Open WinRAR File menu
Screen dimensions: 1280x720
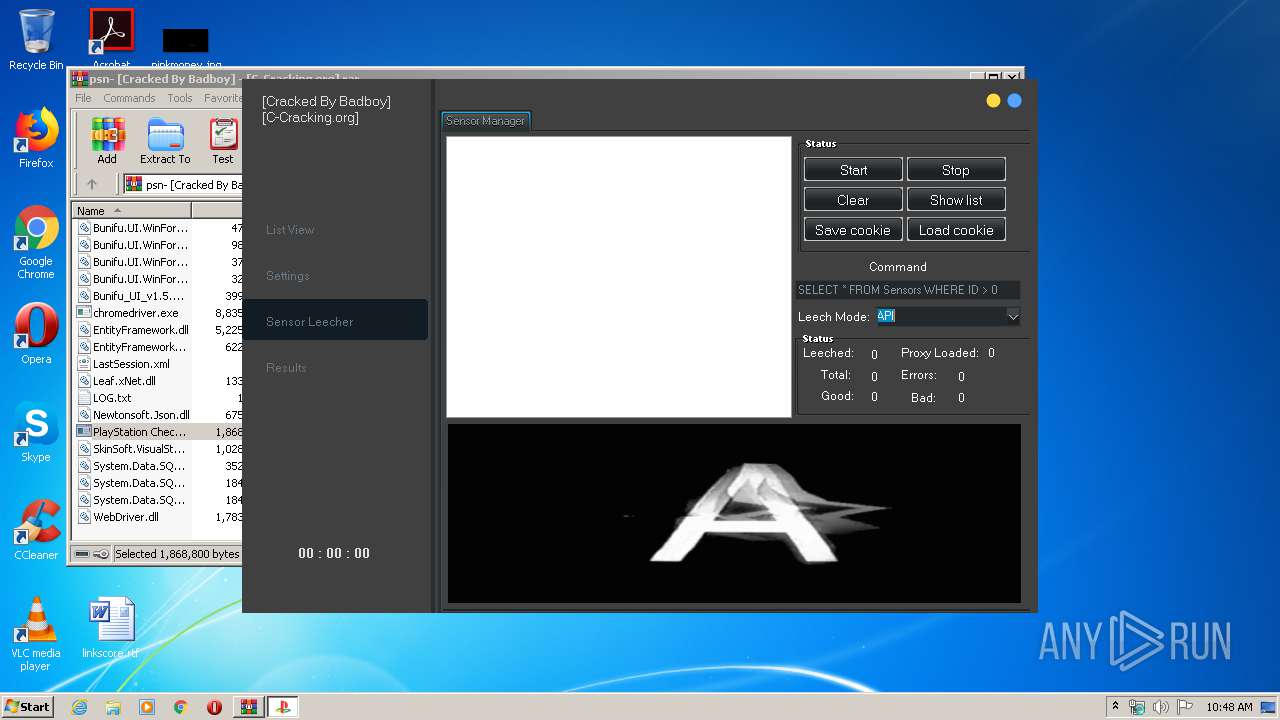pyautogui.click(x=83, y=98)
